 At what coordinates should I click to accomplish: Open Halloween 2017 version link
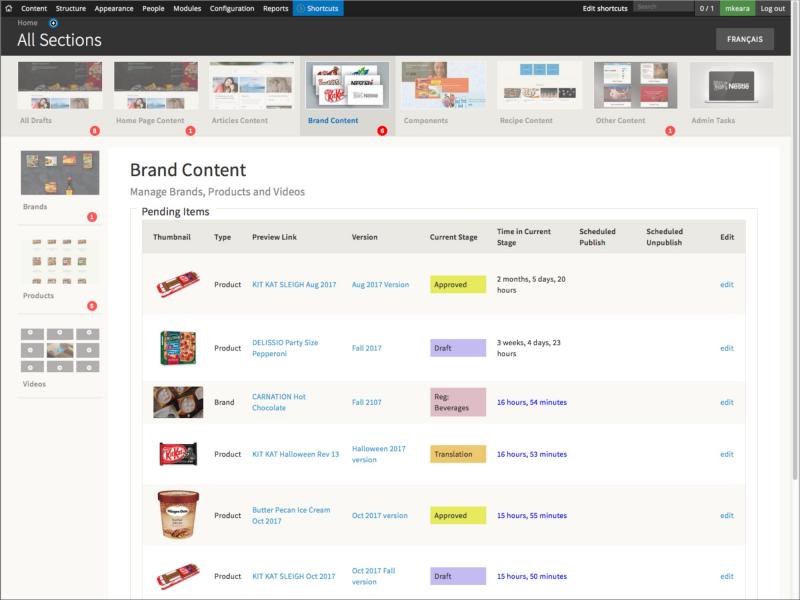379,454
